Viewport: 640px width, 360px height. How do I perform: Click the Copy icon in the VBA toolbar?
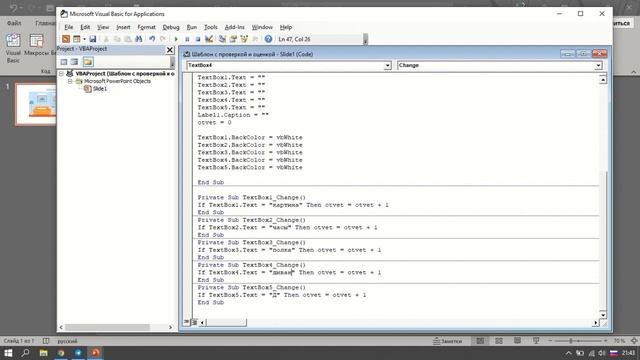point(117,39)
